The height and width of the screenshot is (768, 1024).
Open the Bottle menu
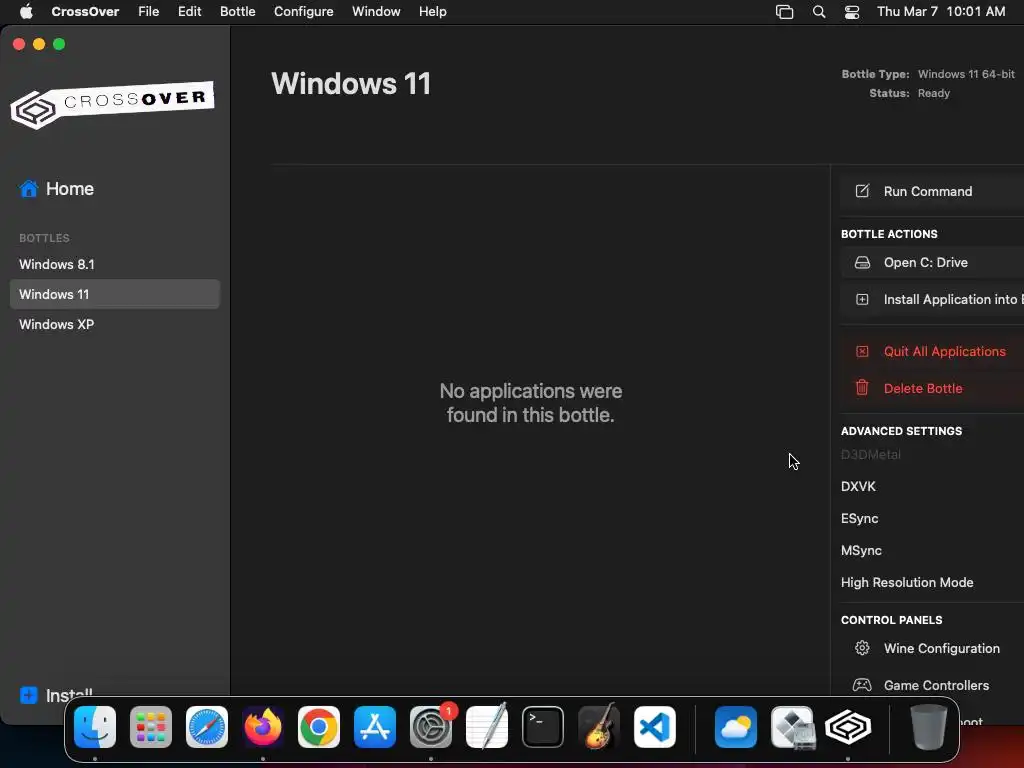click(238, 11)
